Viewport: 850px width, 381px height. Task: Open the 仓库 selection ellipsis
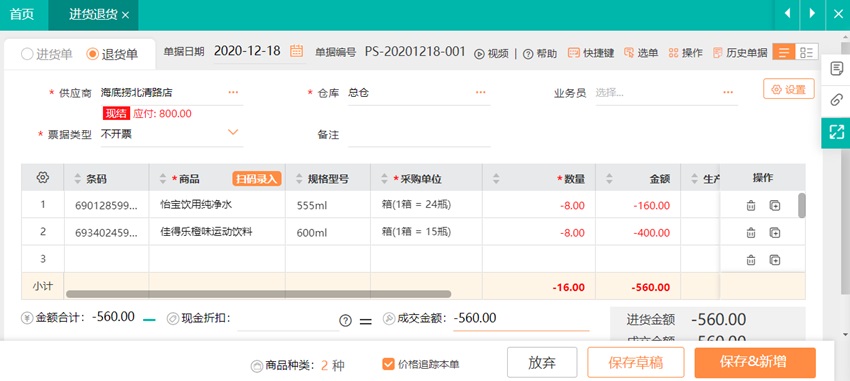click(481, 93)
